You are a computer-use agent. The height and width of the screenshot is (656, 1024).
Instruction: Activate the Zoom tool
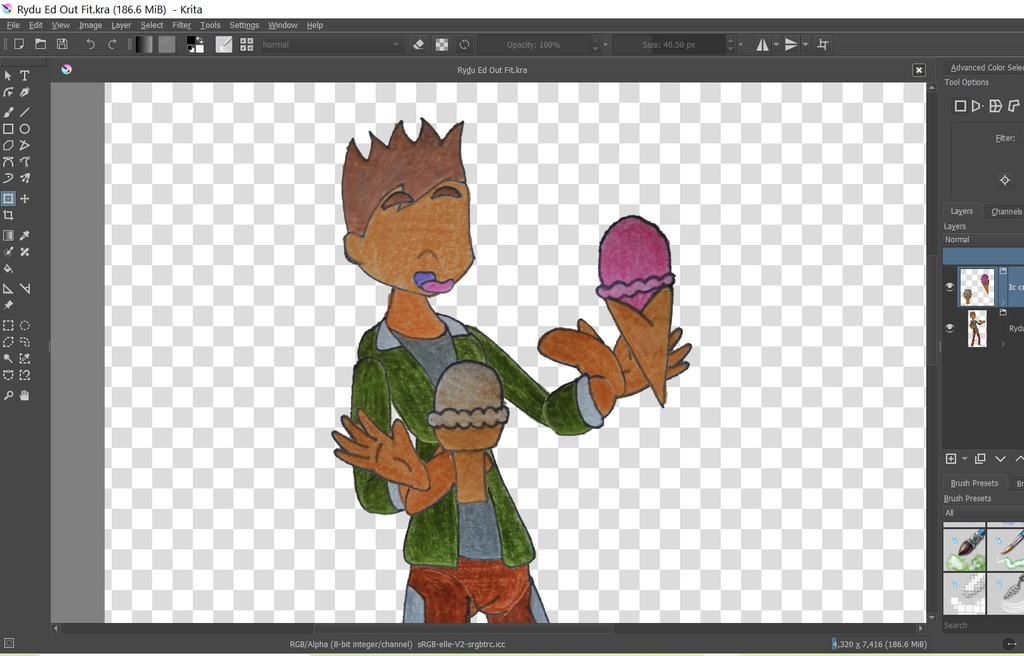8,395
